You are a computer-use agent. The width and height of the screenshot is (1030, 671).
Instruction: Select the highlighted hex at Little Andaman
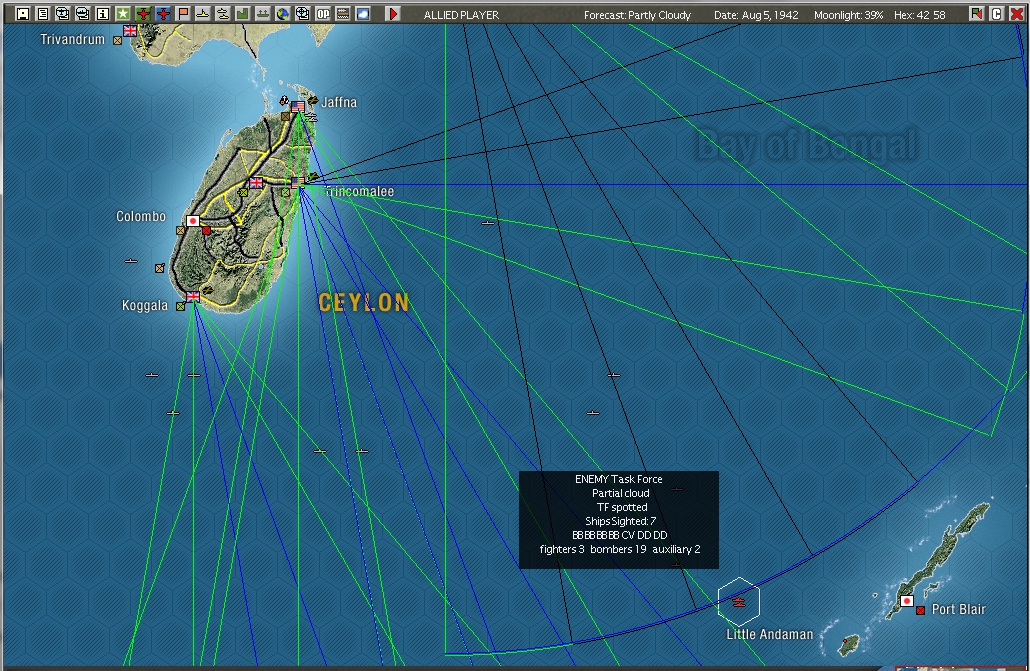(x=739, y=601)
